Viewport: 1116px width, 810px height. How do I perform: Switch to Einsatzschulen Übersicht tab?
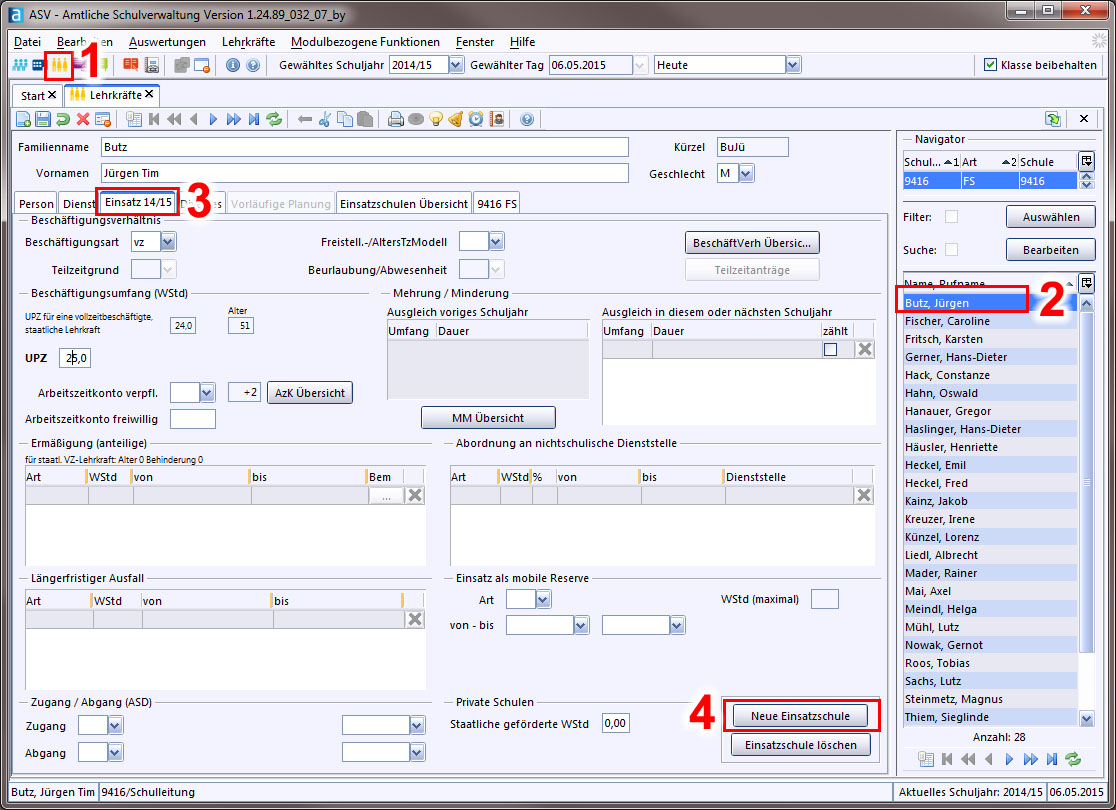click(x=404, y=204)
